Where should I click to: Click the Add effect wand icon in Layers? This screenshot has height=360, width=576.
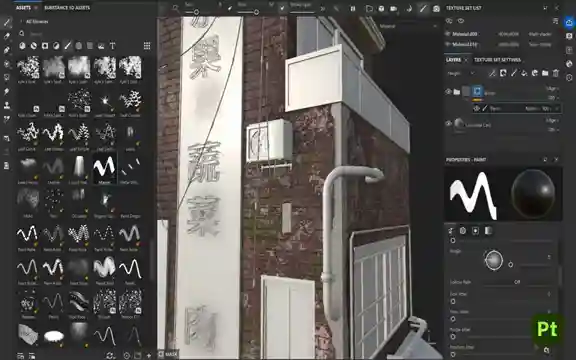tap(492, 73)
